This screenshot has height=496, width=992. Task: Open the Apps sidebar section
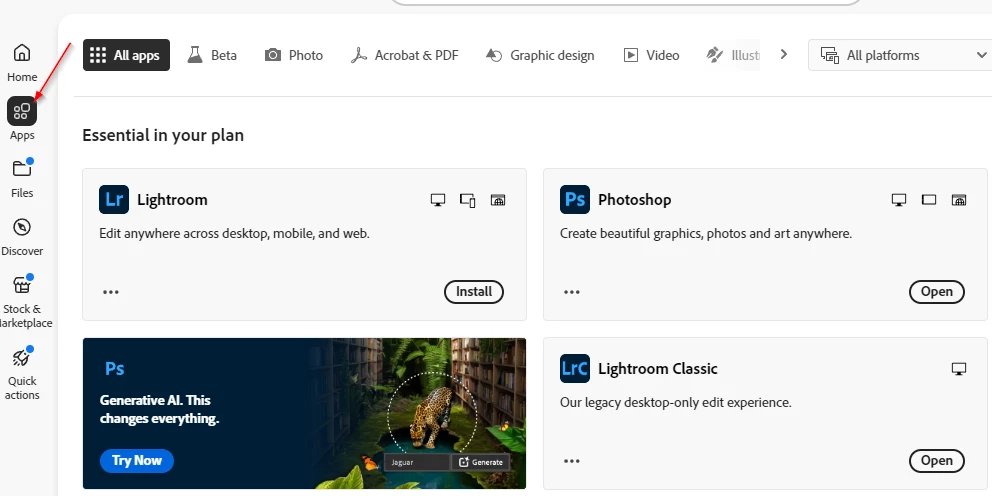22,119
